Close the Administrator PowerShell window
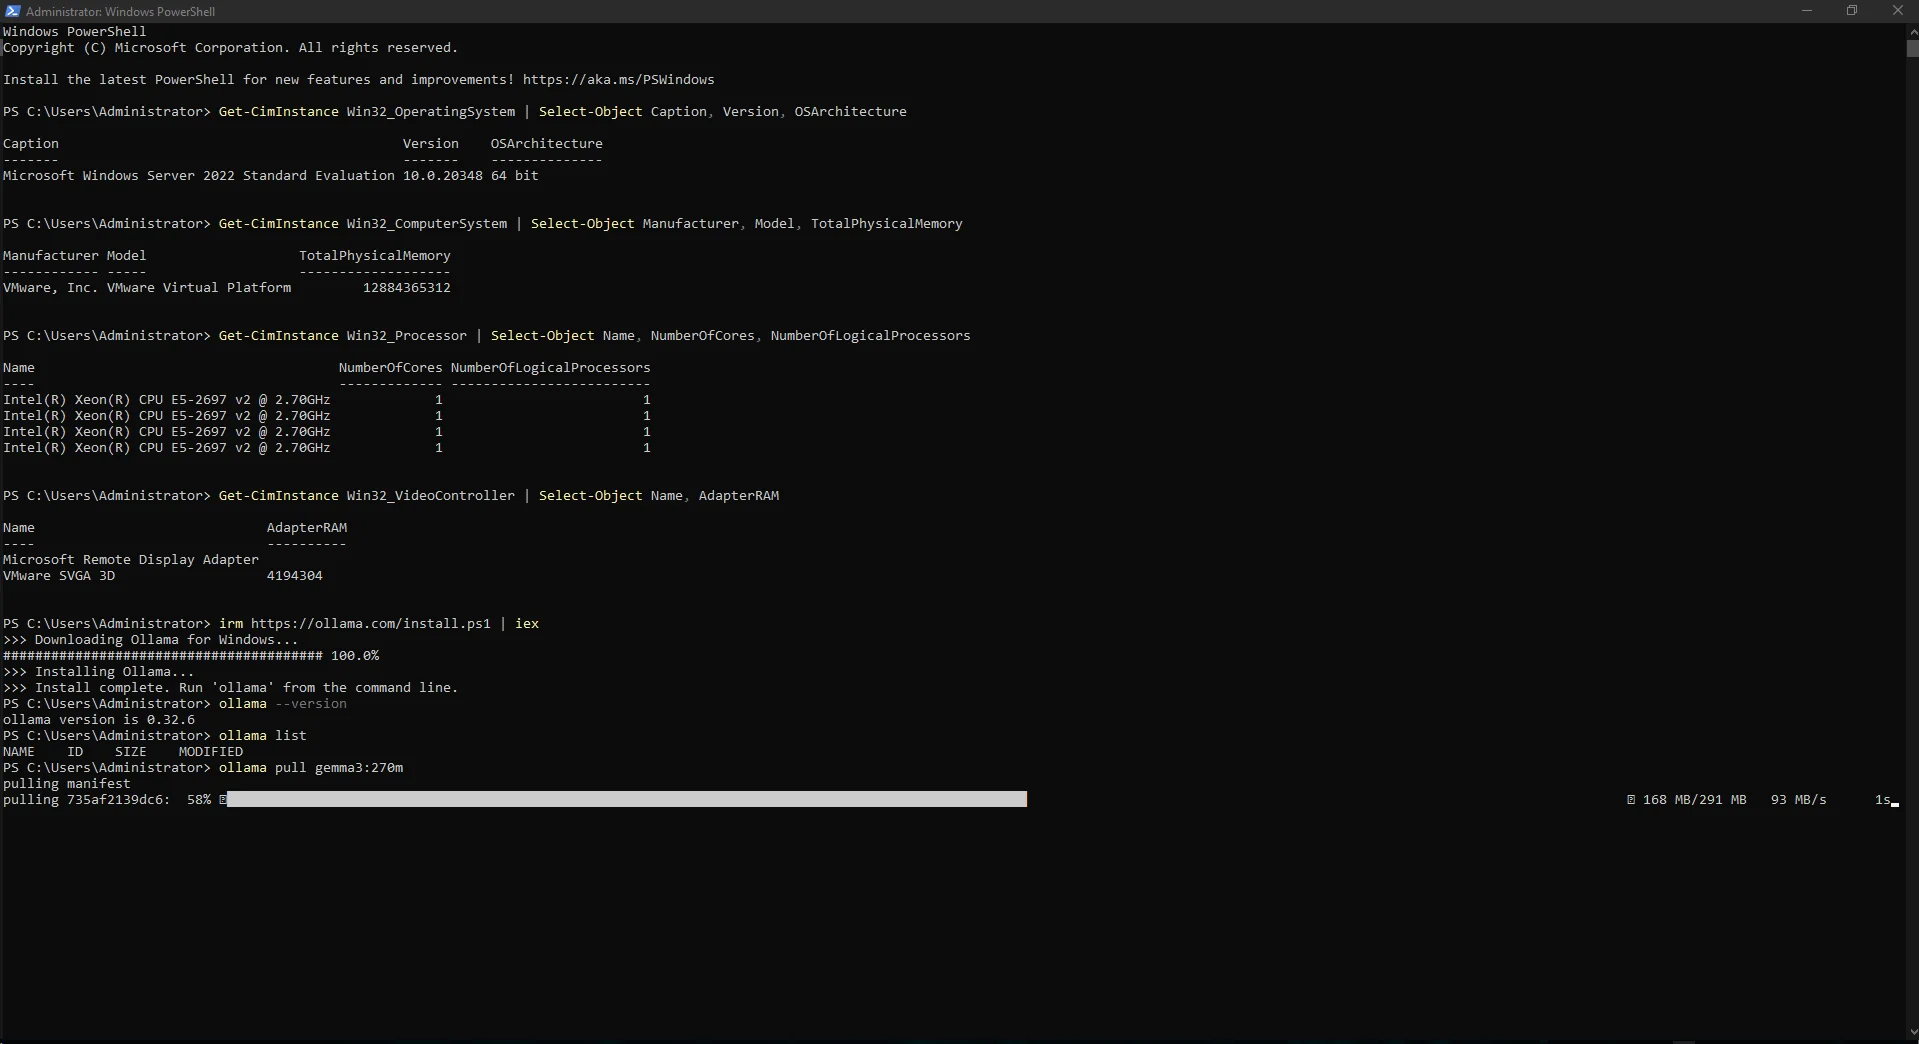The width and height of the screenshot is (1919, 1044). pos(1897,11)
